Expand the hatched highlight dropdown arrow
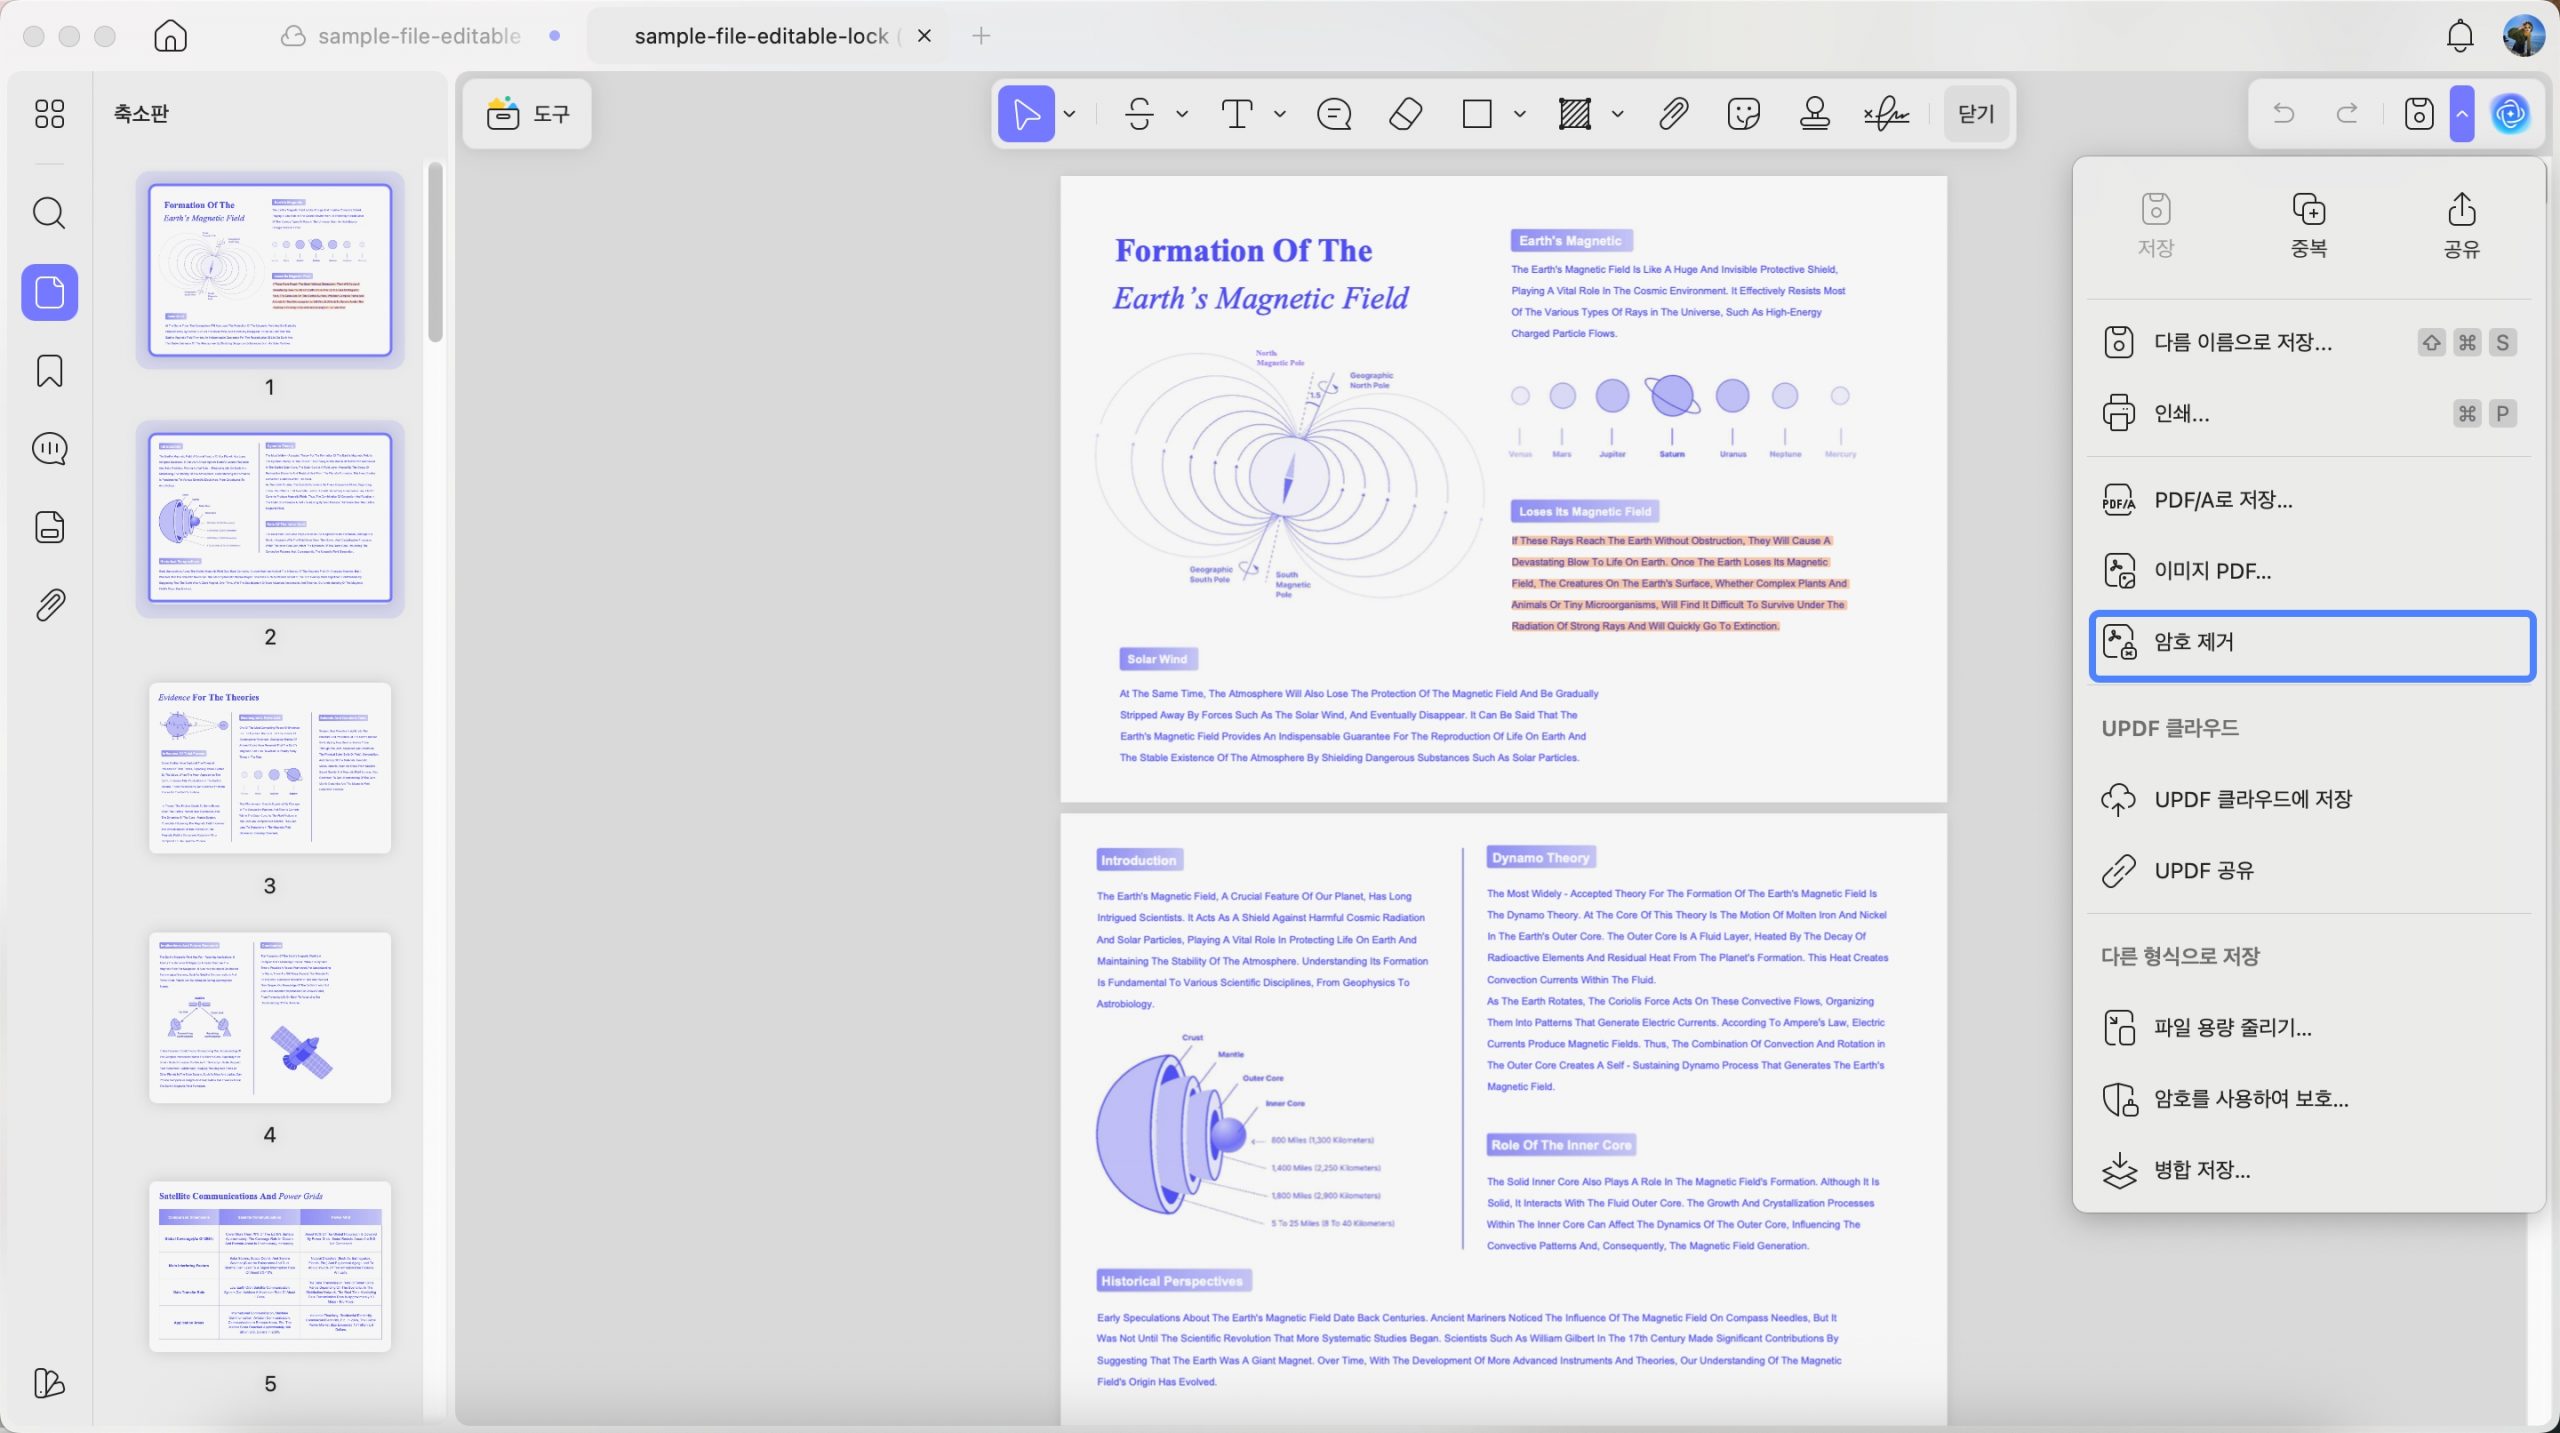The image size is (2560, 1433). pyautogui.click(x=1618, y=114)
